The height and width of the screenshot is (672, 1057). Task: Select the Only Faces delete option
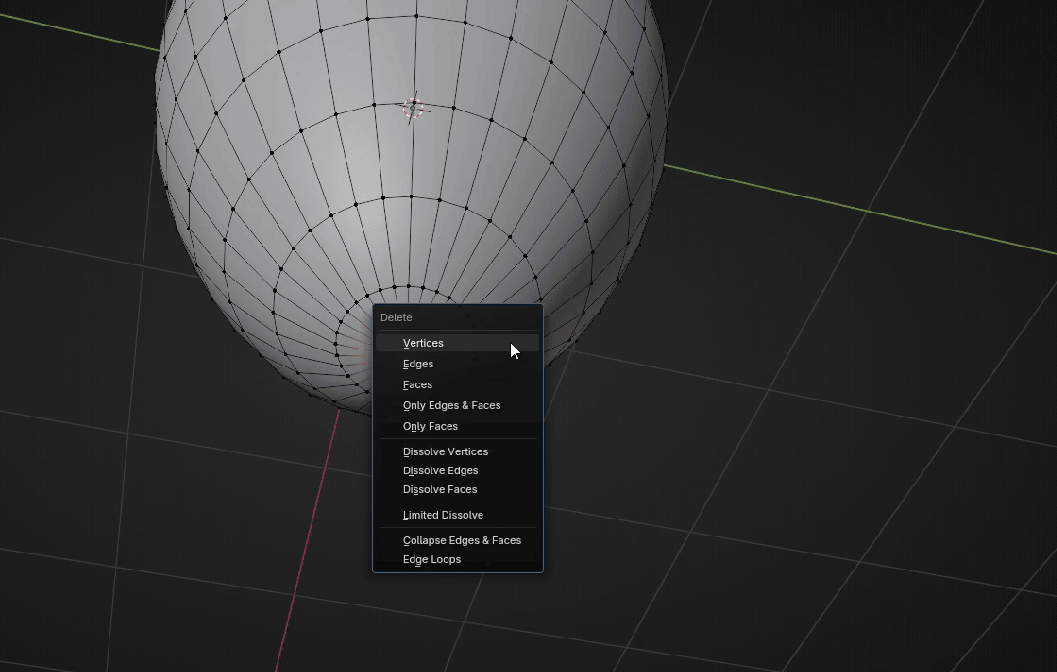[430, 427]
